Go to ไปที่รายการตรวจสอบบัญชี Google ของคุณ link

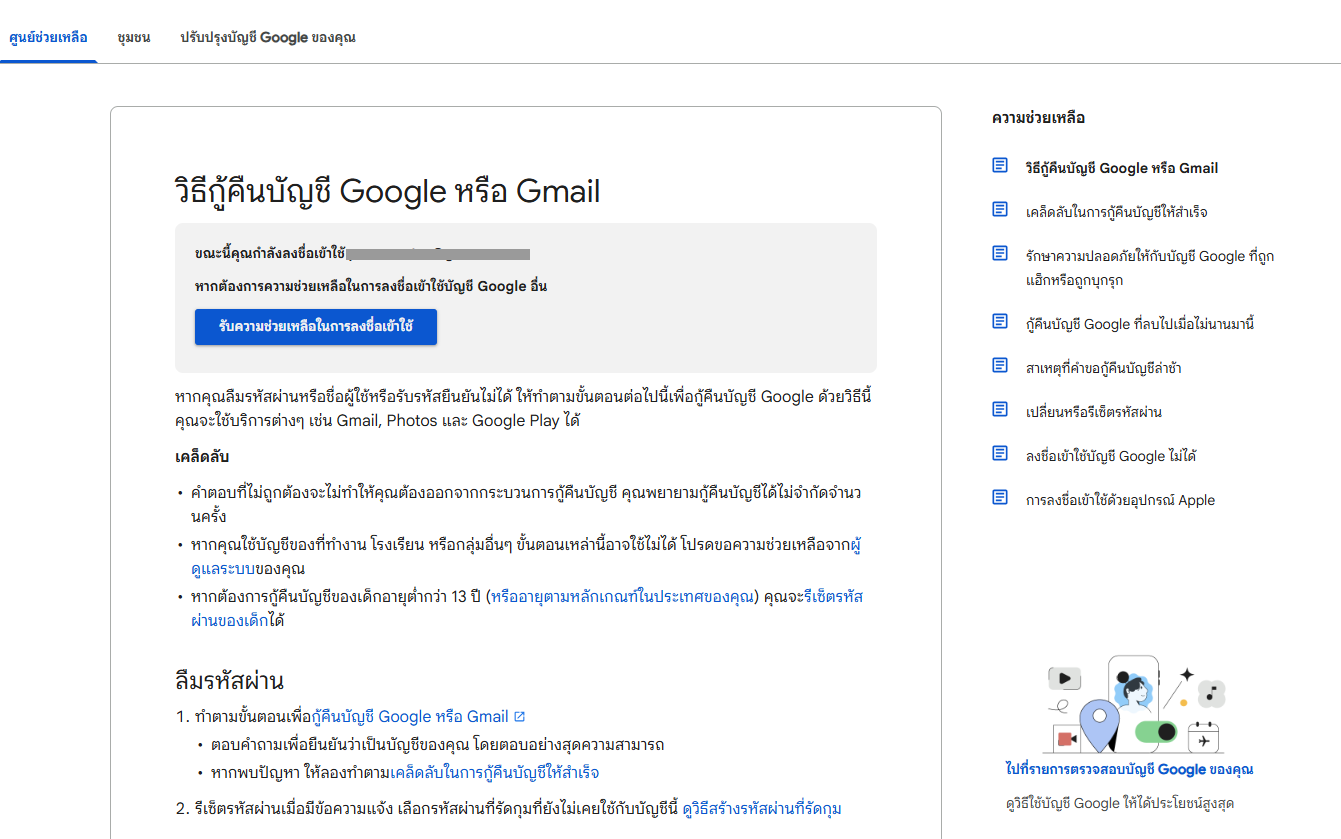(1129, 769)
